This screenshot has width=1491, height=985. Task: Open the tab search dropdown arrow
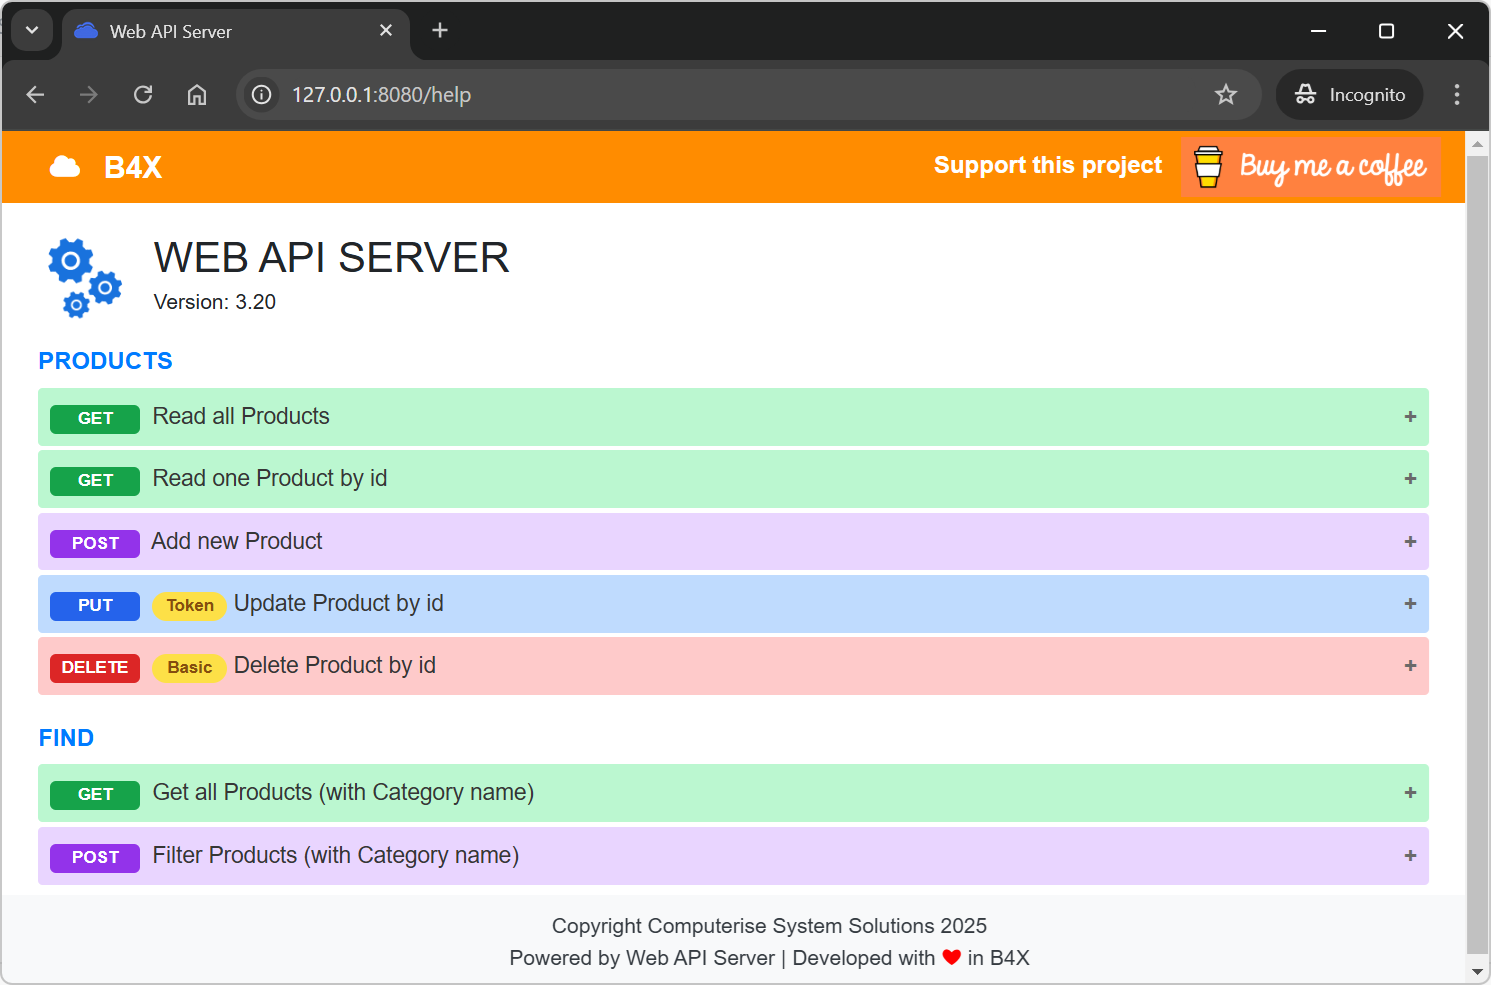[32, 30]
